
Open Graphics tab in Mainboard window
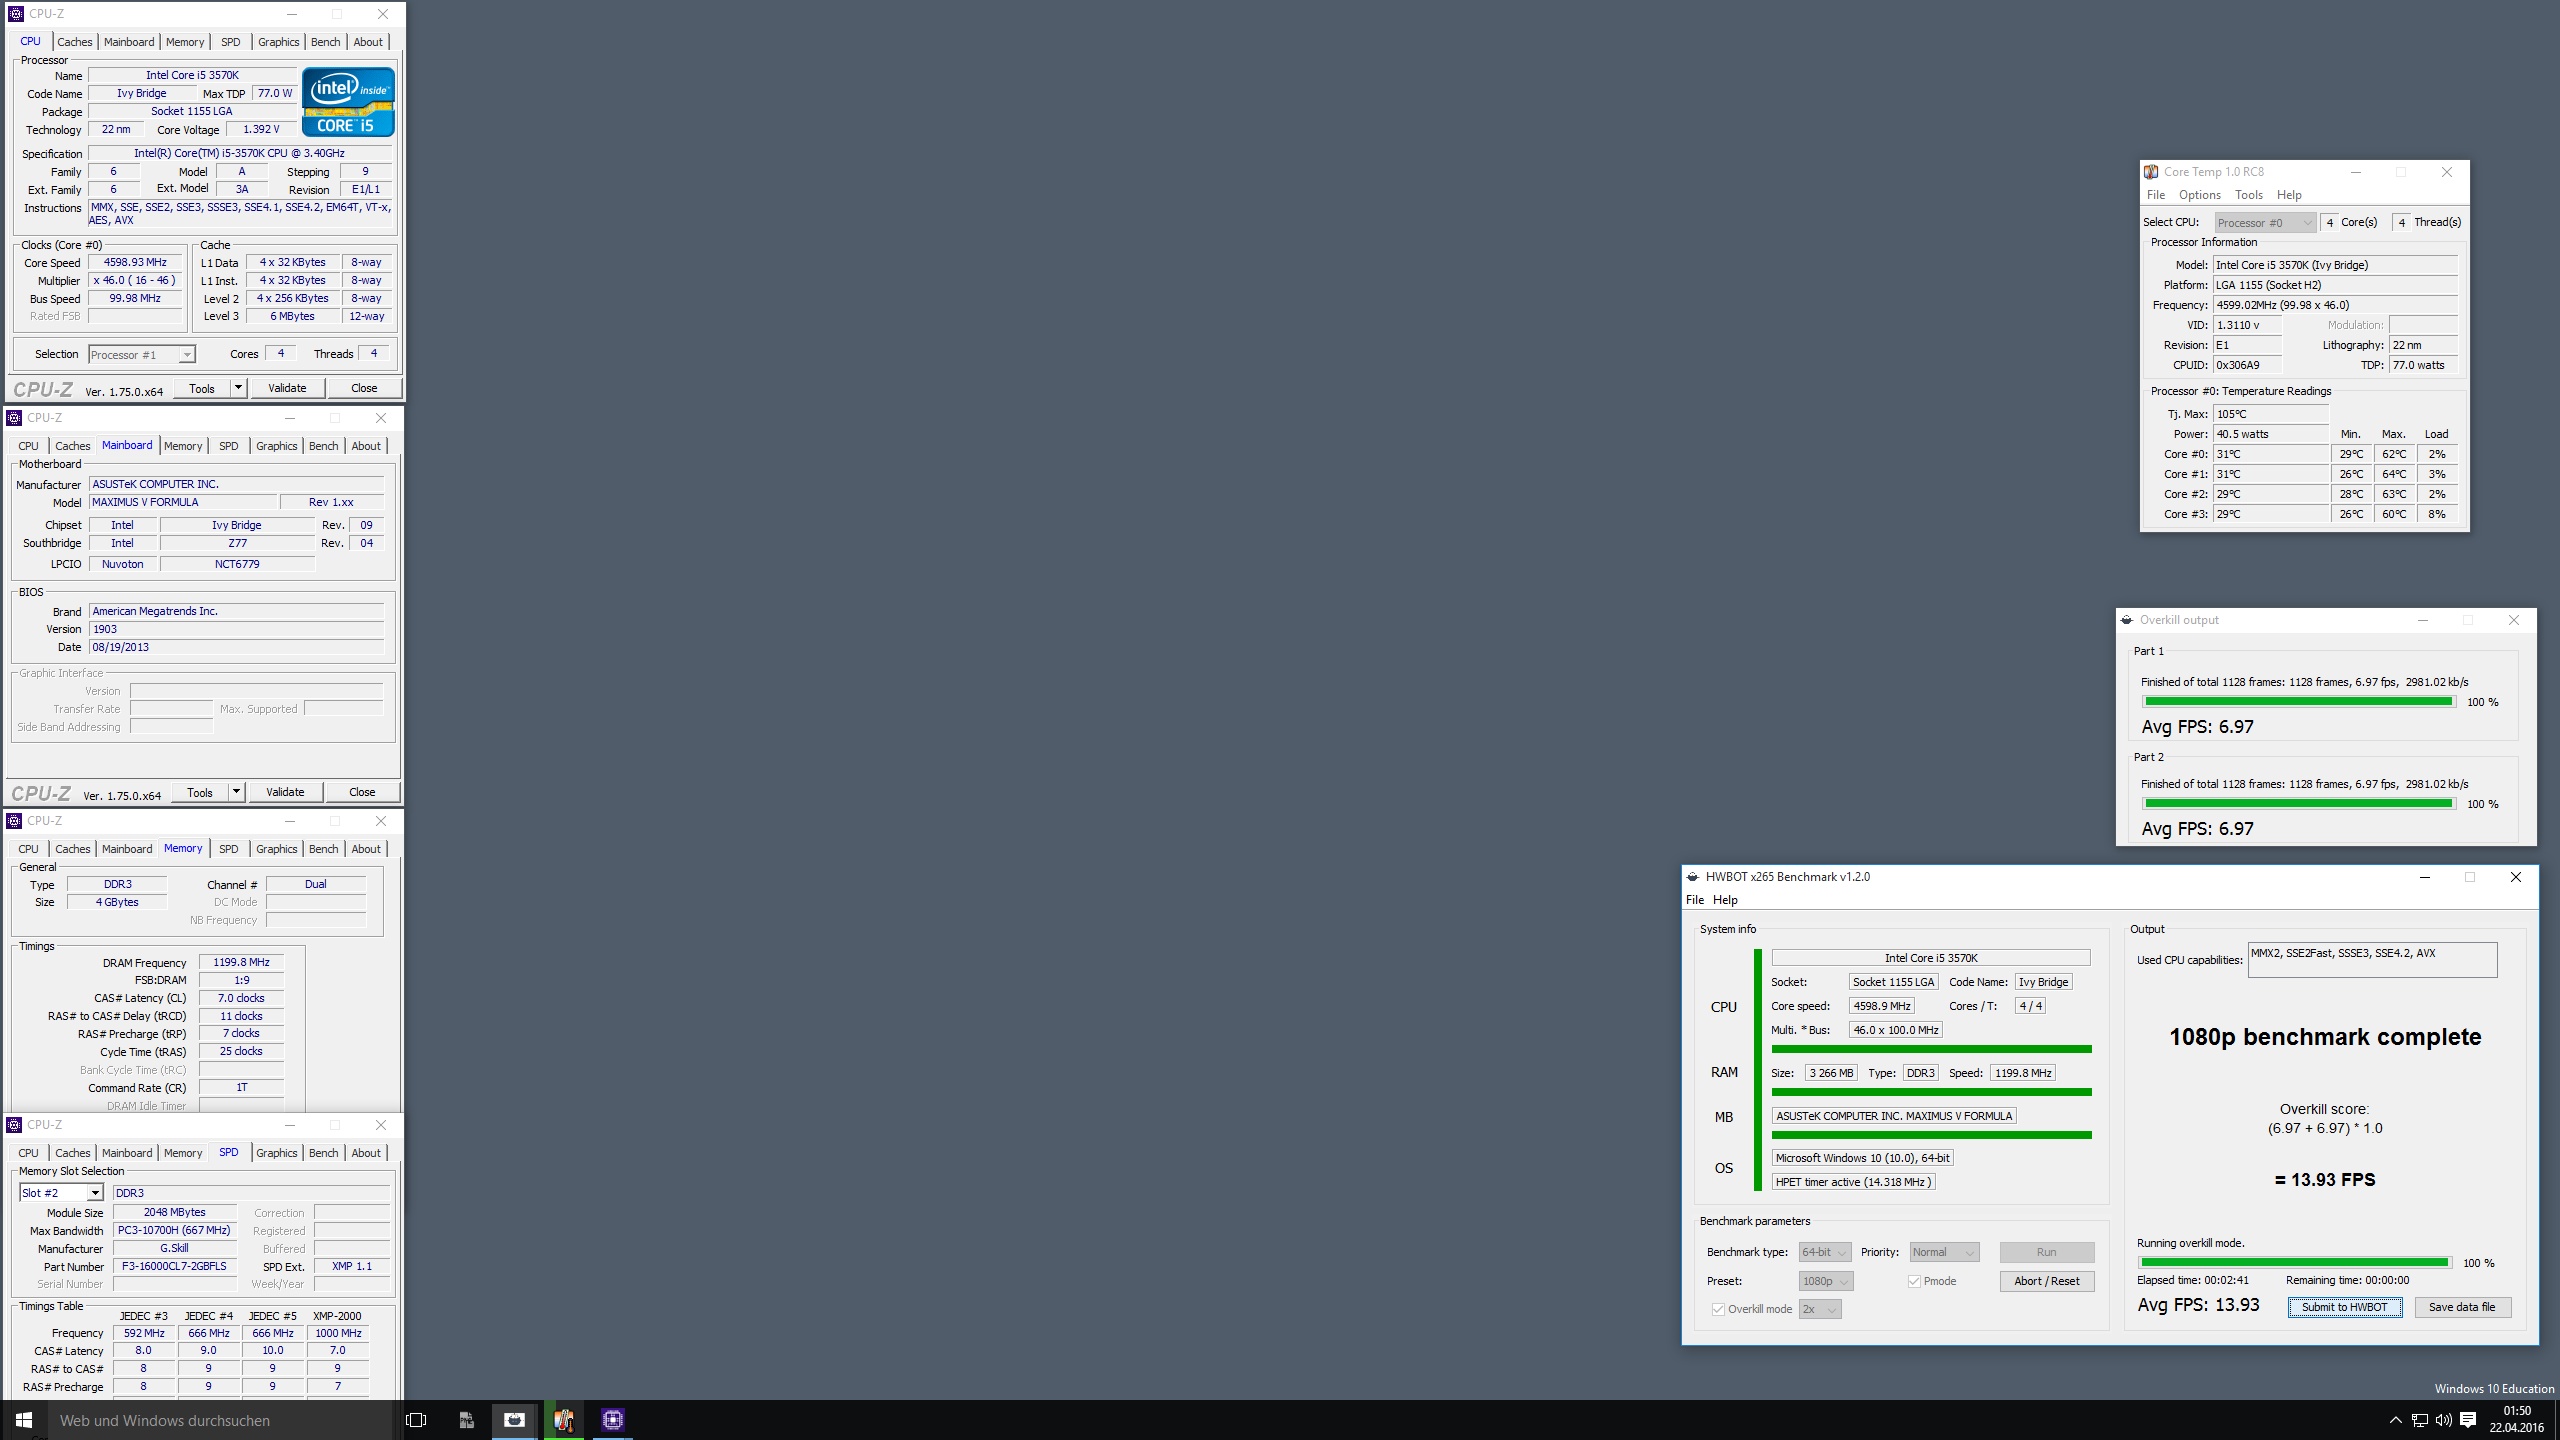277,446
